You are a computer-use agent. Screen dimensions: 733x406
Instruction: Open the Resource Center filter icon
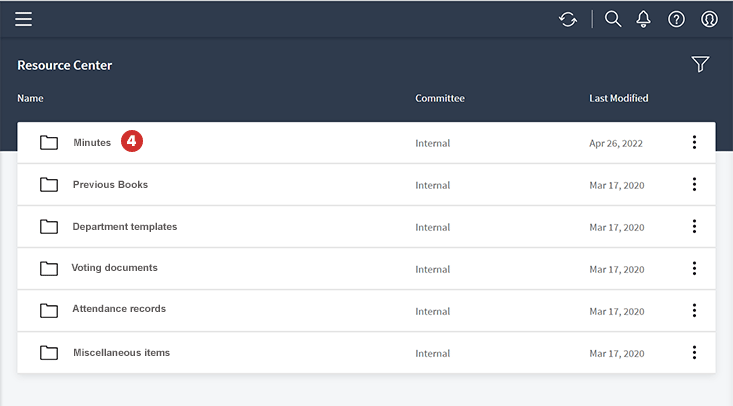click(700, 64)
